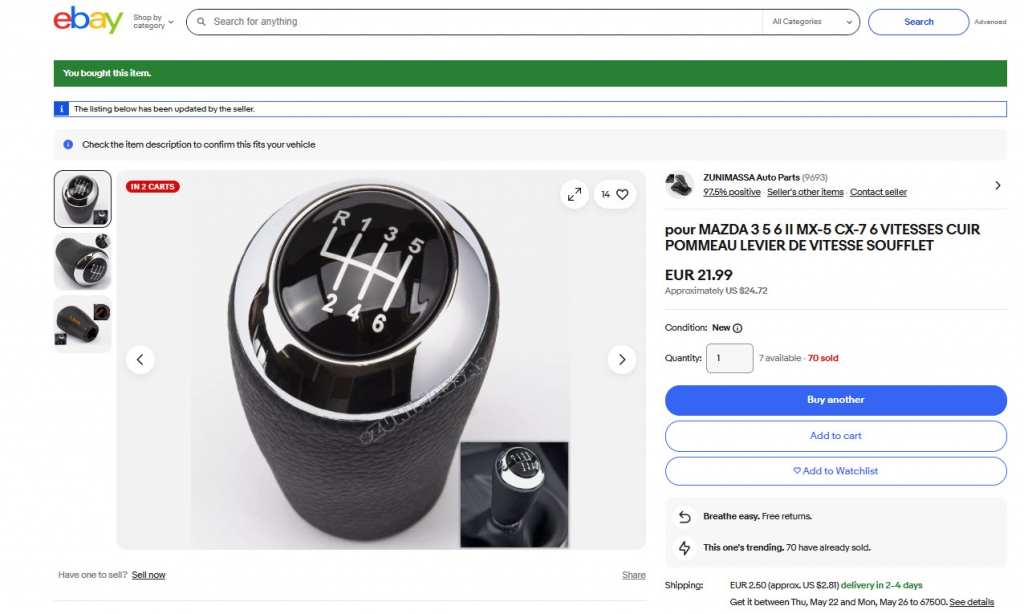Click the condition info icon next to New
Viewport: 1024px width, 614px height.
(x=737, y=329)
